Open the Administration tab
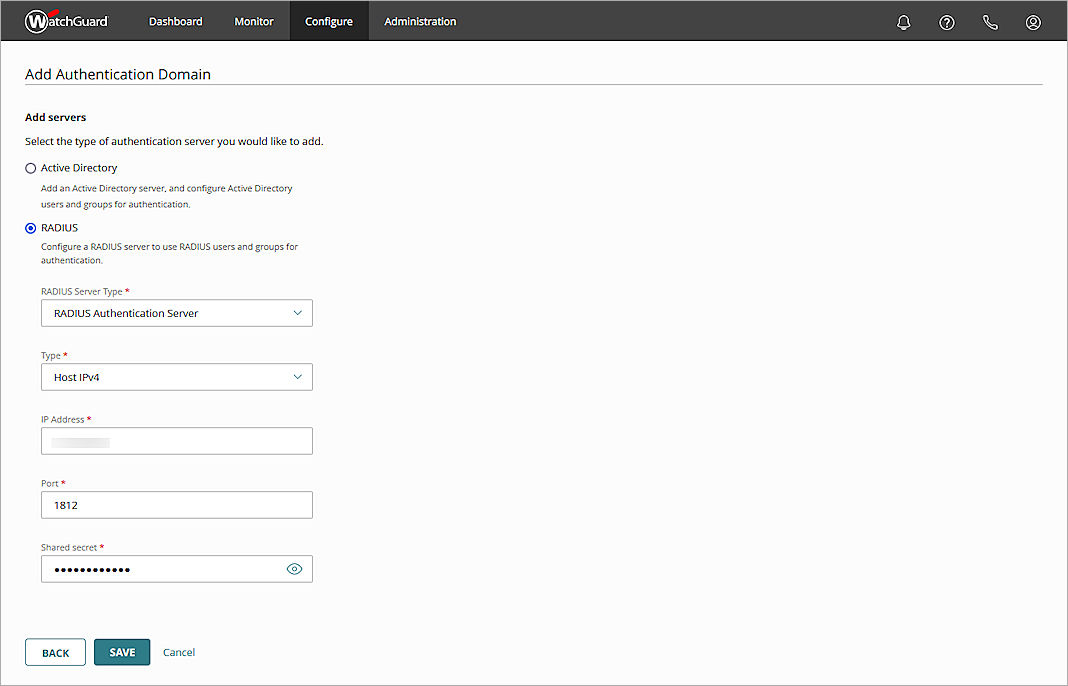This screenshot has height=686, width=1068. click(419, 20)
